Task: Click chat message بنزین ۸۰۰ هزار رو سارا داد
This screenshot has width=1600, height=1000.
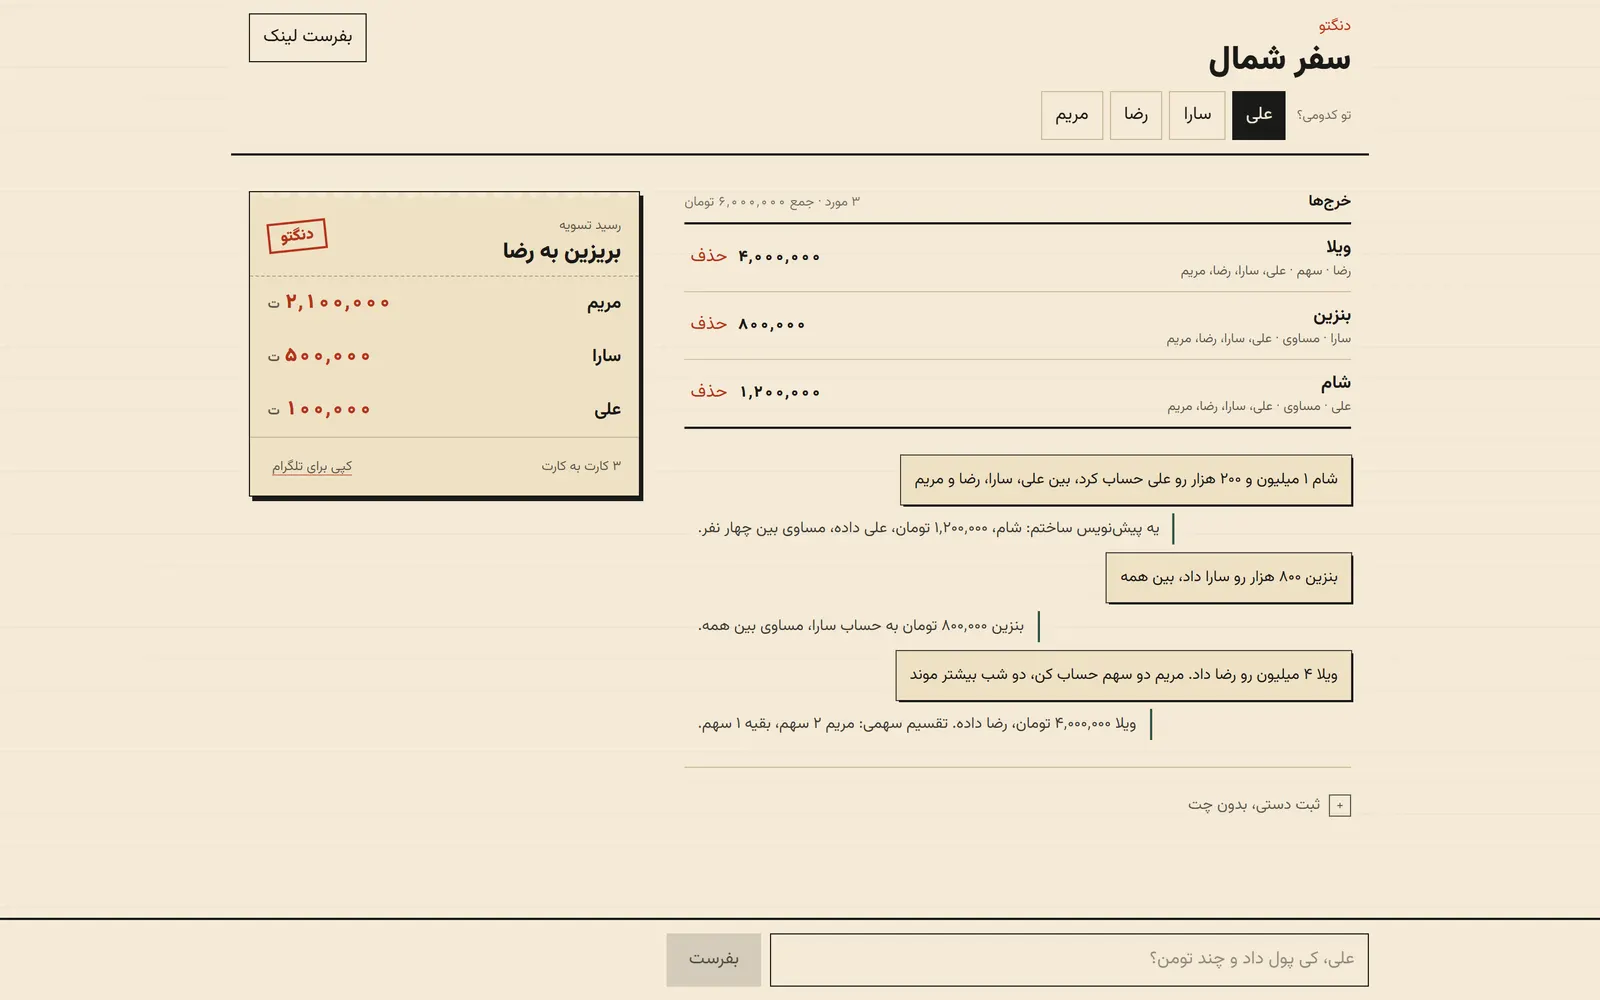Action: tap(1229, 578)
